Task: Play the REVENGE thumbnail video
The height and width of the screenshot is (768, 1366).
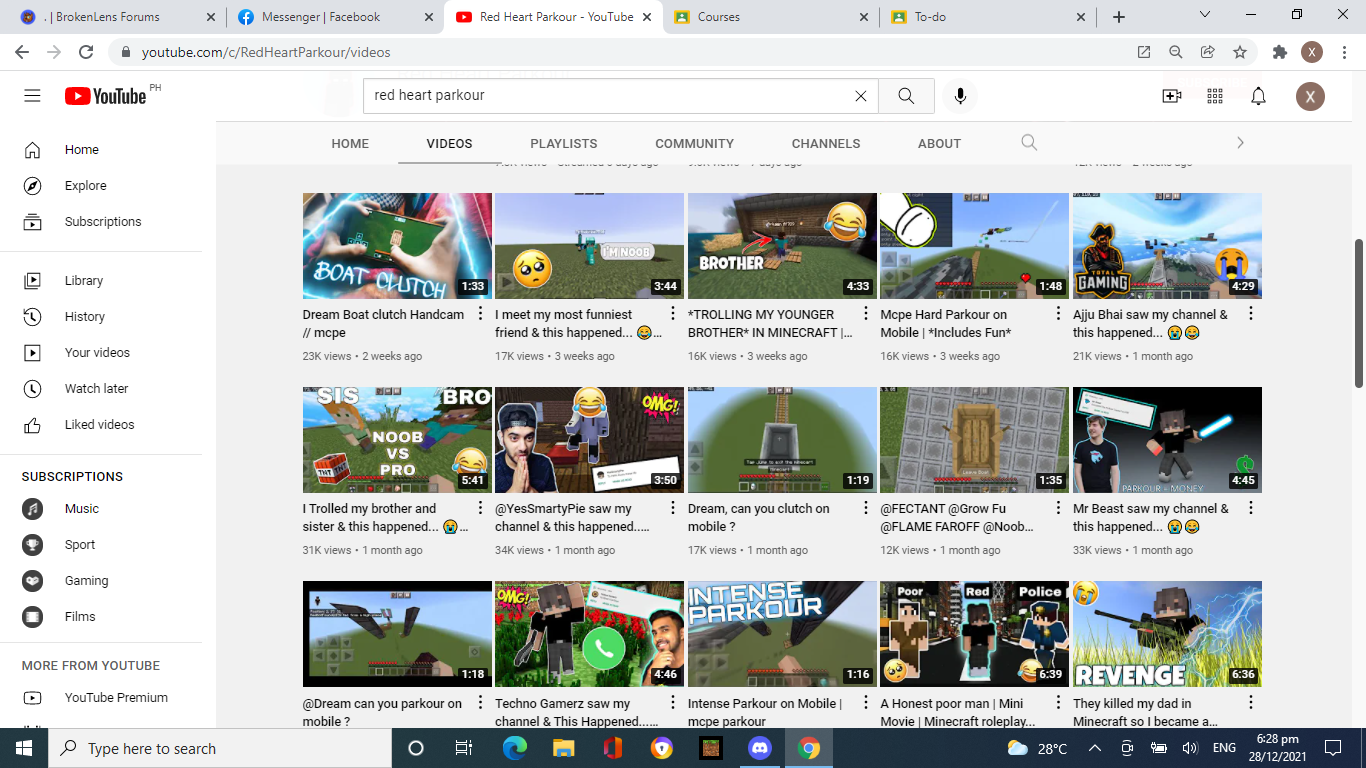Action: click(1167, 634)
